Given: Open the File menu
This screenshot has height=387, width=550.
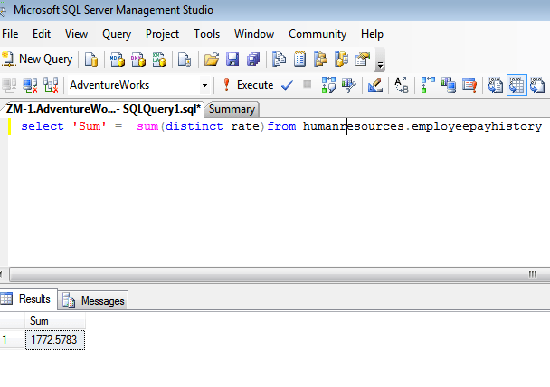Looking at the screenshot, I should pos(10,34).
